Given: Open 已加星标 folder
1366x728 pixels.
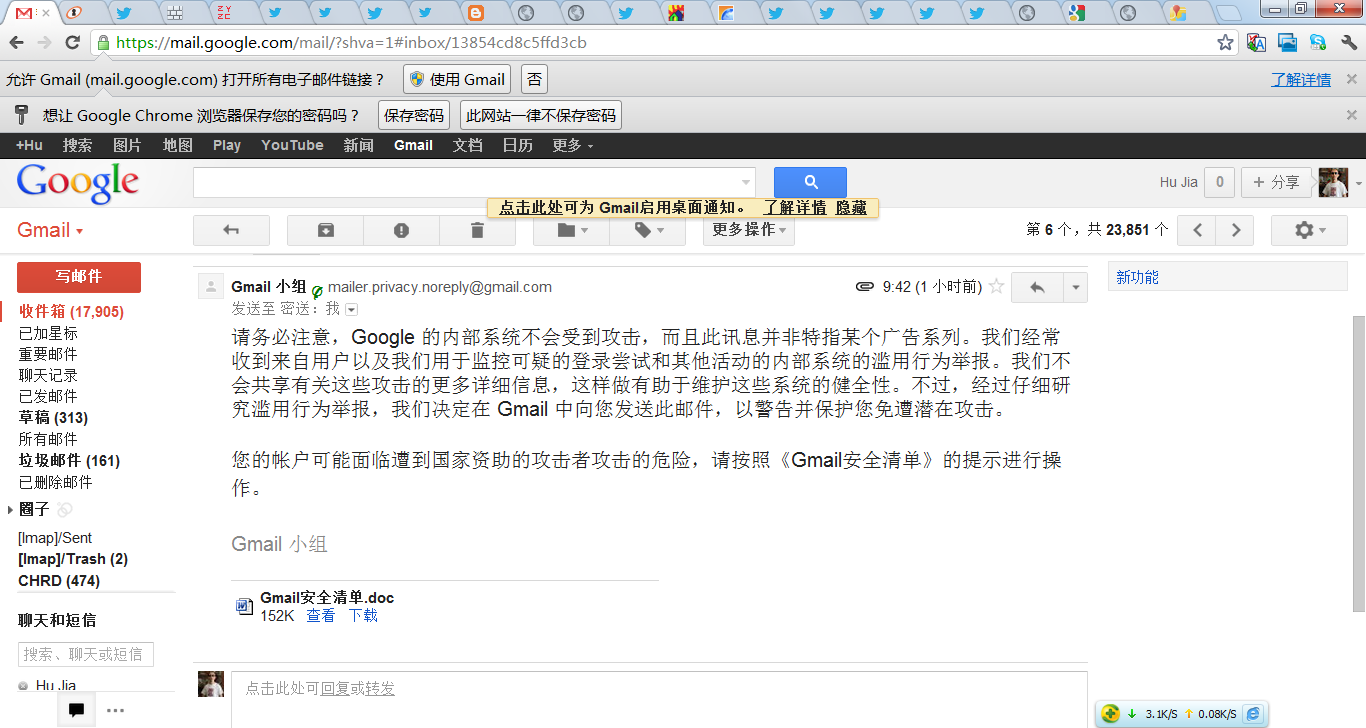Looking at the screenshot, I should click(48, 333).
